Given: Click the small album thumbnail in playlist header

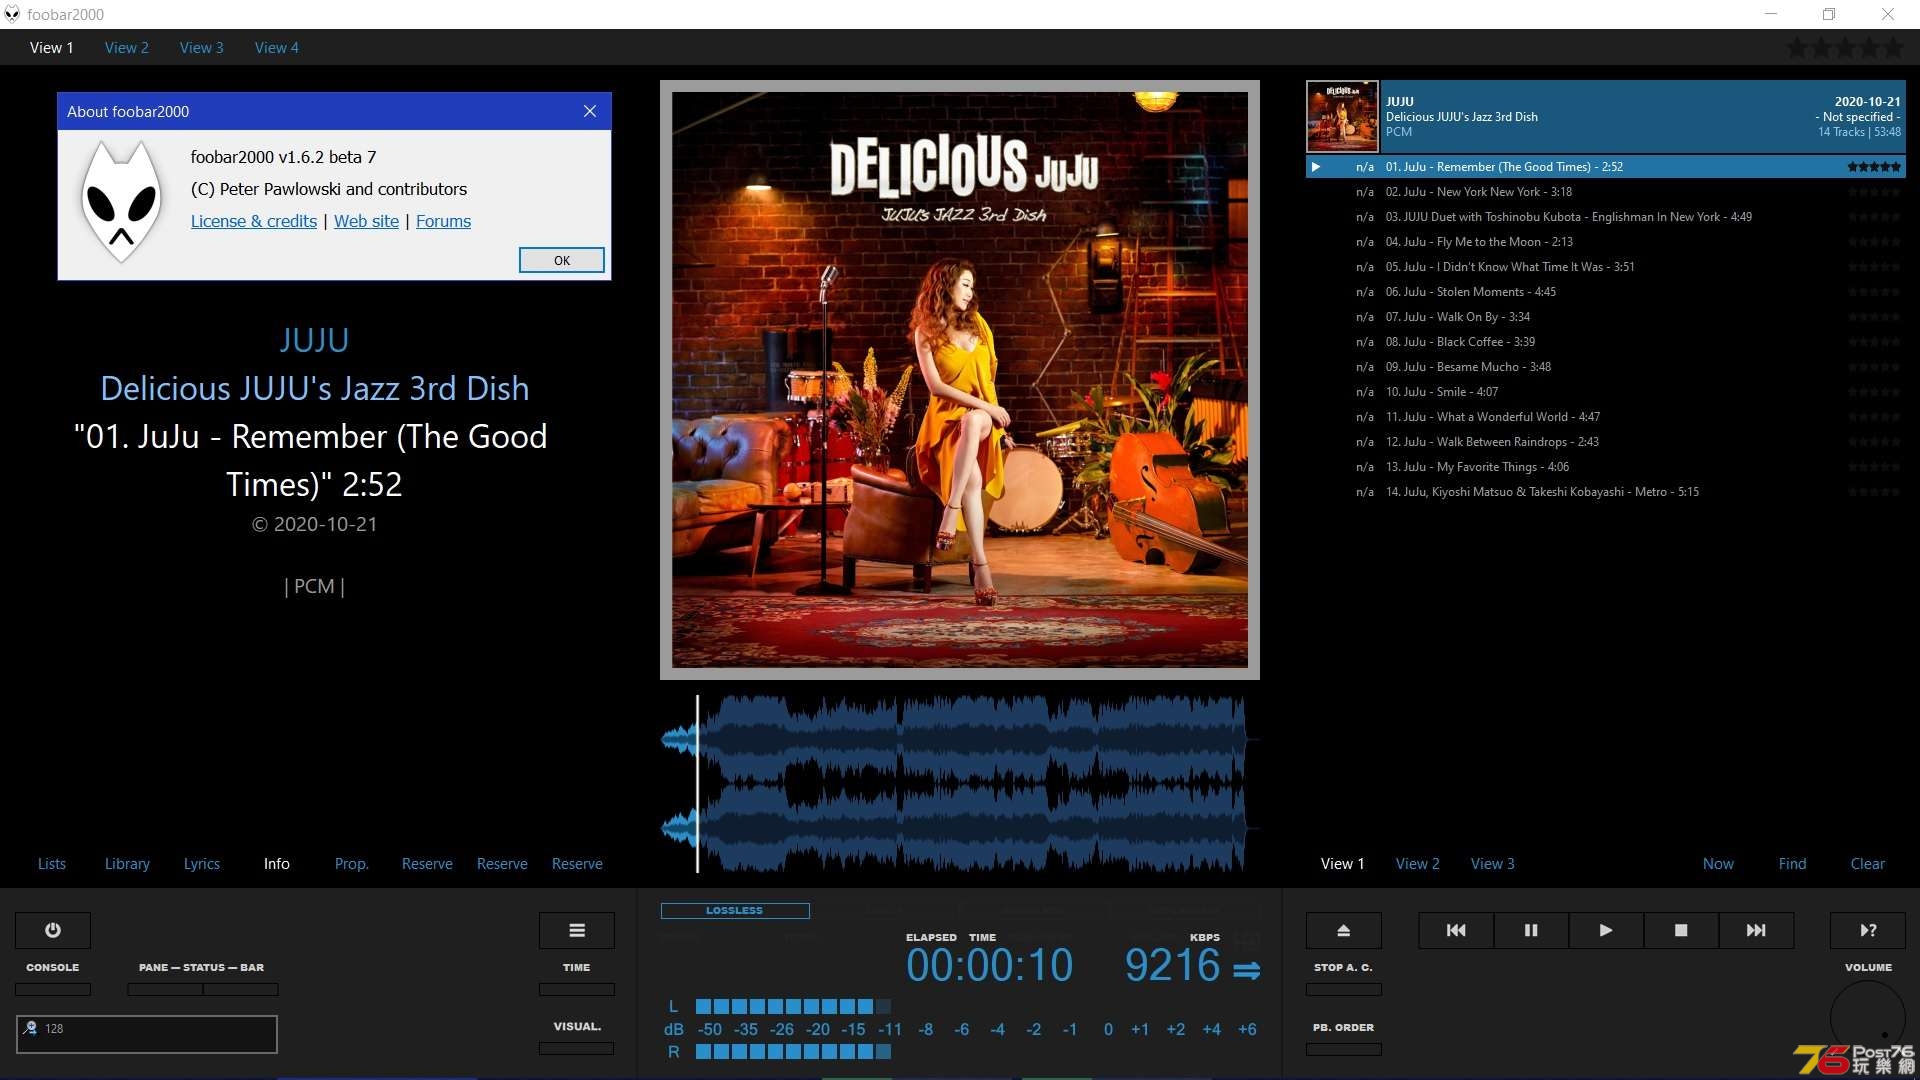Looking at the screenshot, I should (x=1342, y=116).
